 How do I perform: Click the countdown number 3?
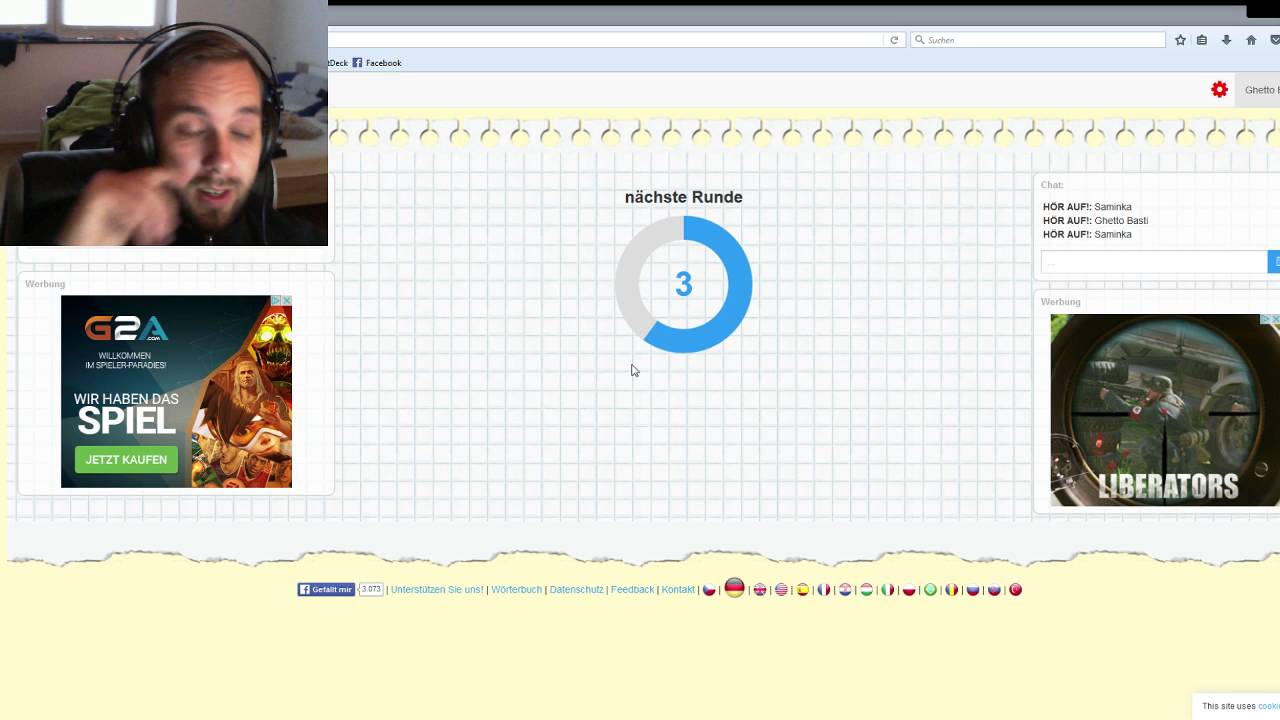point(684,285)
